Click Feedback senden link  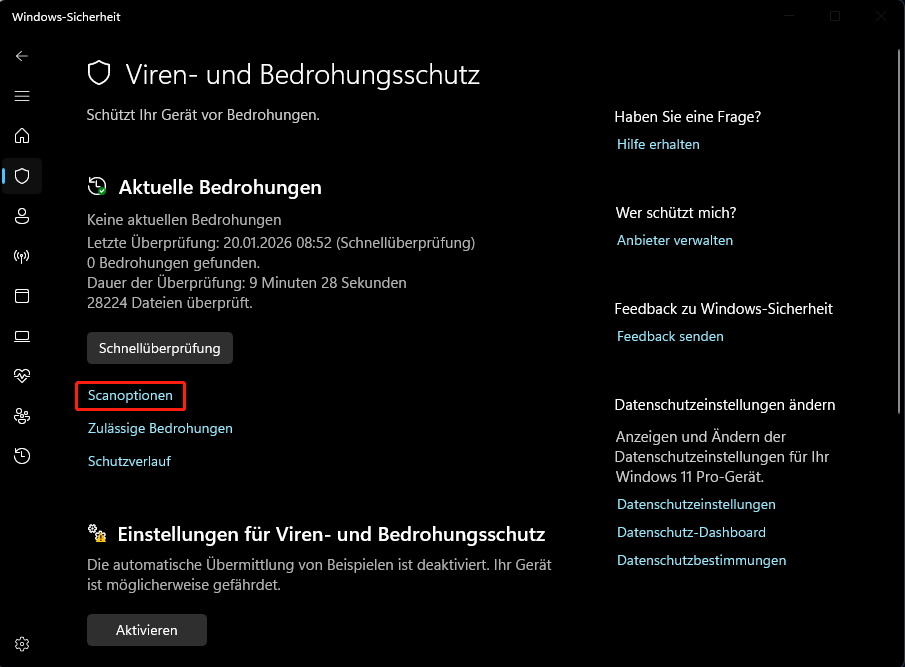click(670, 336)
